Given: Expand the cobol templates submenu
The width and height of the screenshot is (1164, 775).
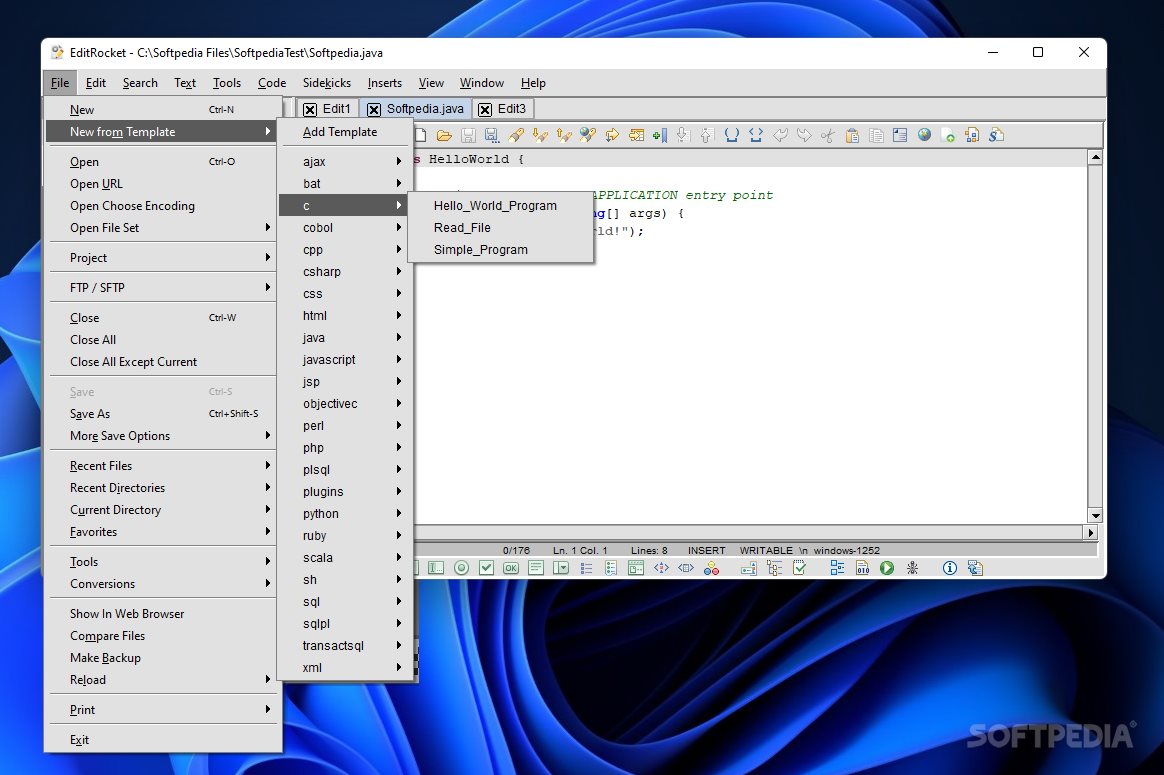Looking at the screenshot, I should [344, 228].
